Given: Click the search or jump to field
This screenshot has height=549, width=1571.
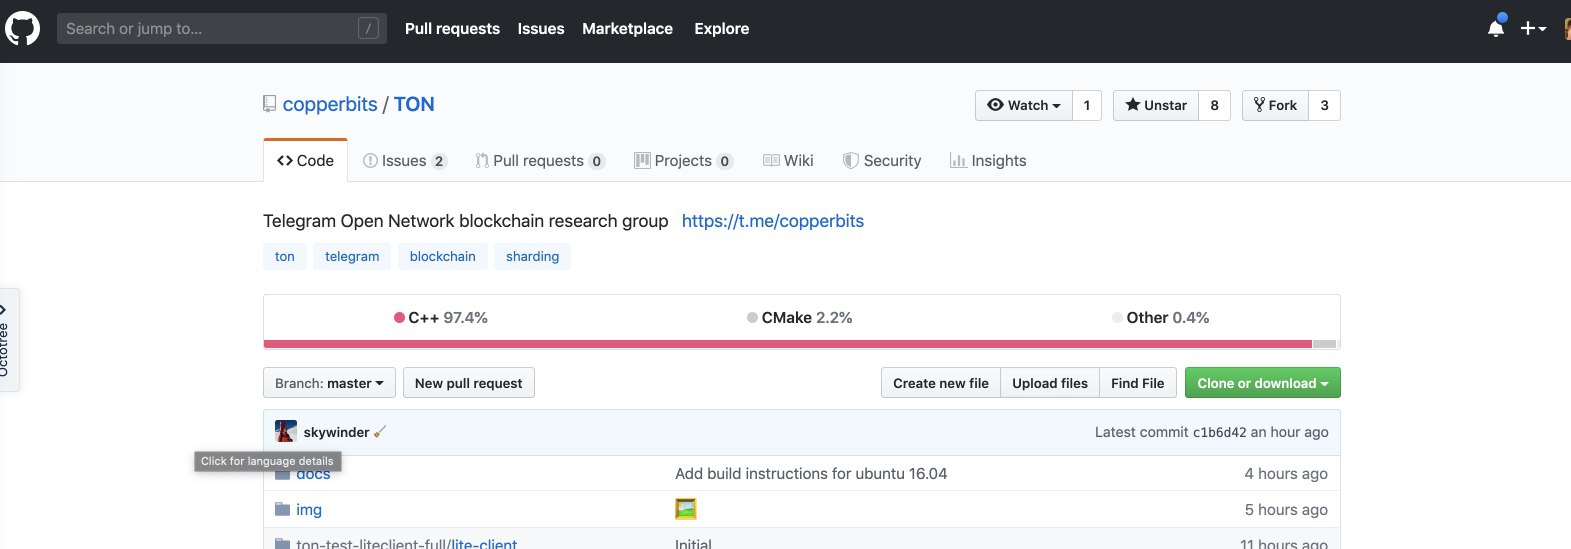Looking at the screenshot, I should click(x=222, y=29).
